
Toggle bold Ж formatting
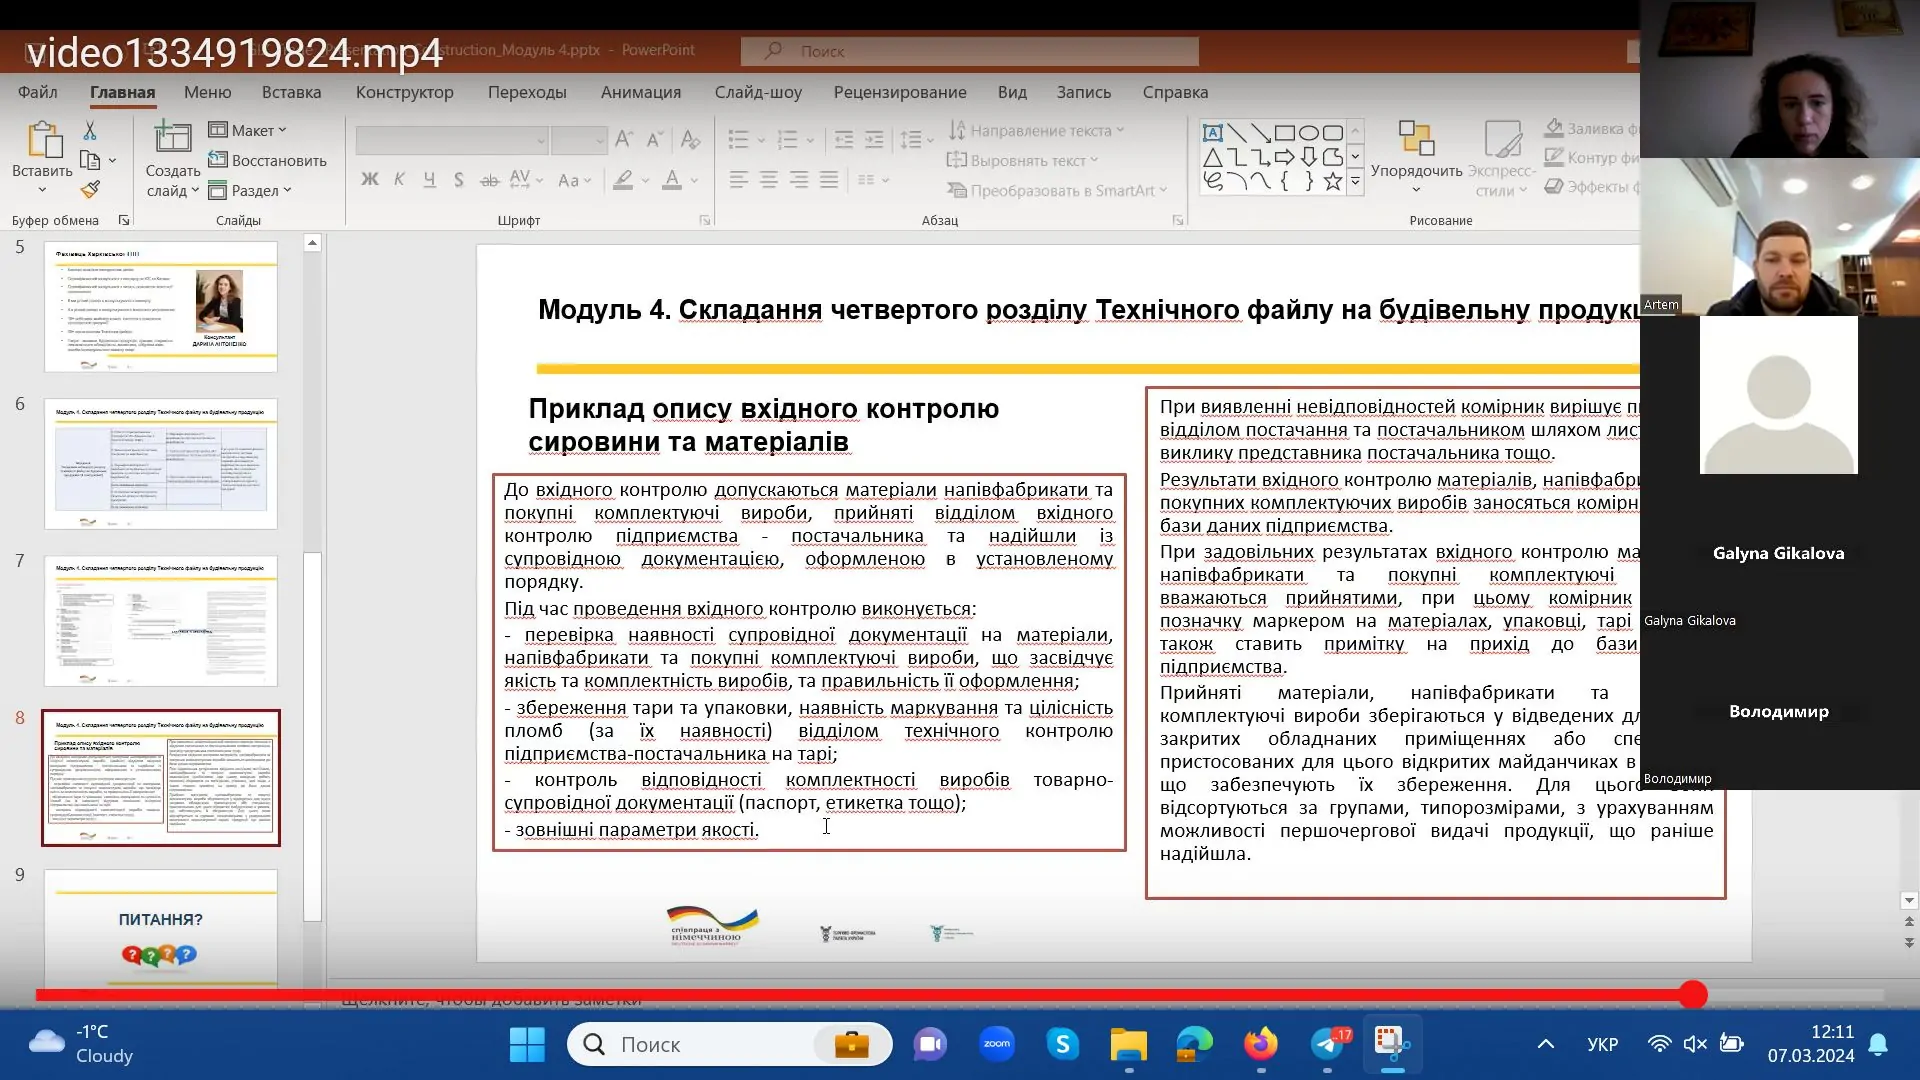click(x=369, y=180)
